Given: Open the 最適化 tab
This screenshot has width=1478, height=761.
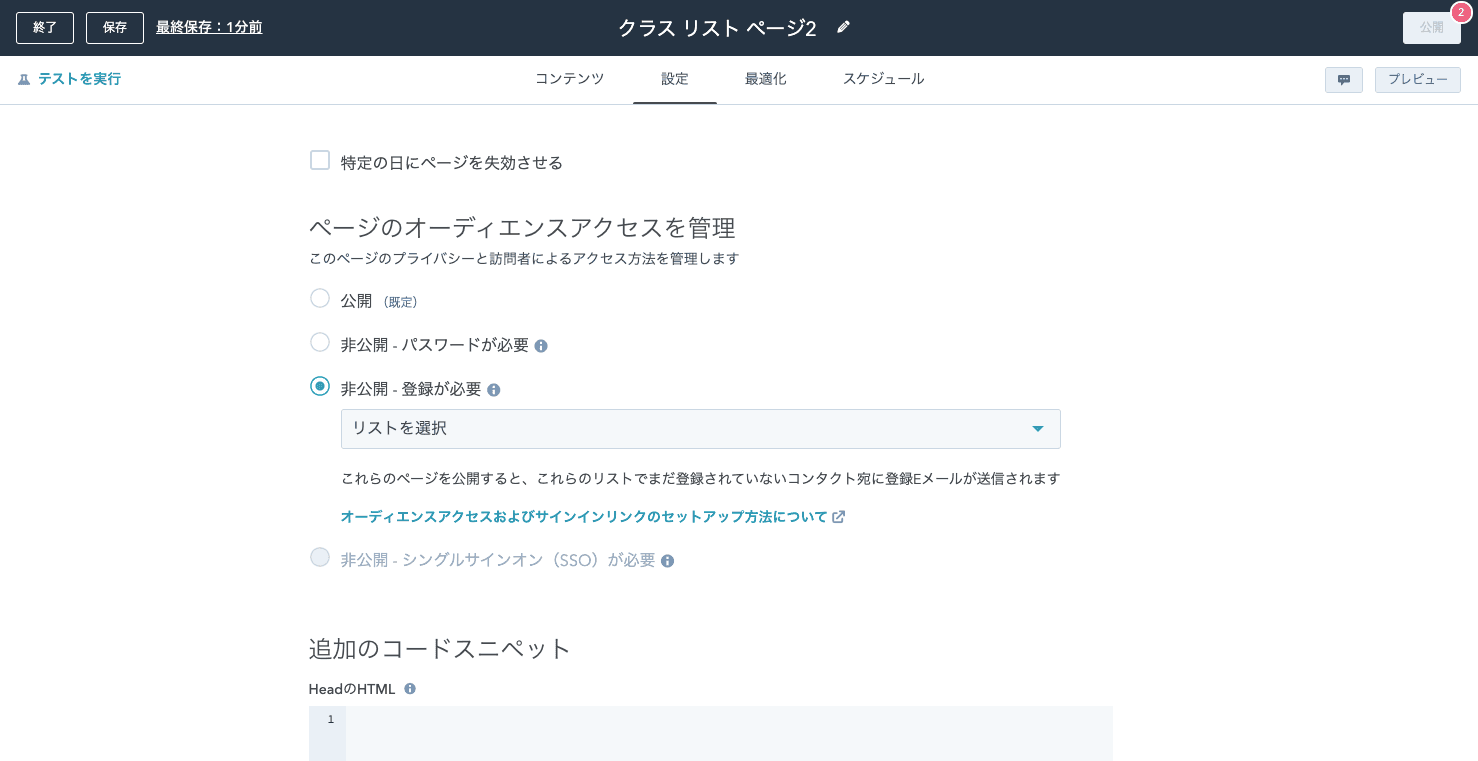Looking at the screenshot, I should [x=766, y=79].
